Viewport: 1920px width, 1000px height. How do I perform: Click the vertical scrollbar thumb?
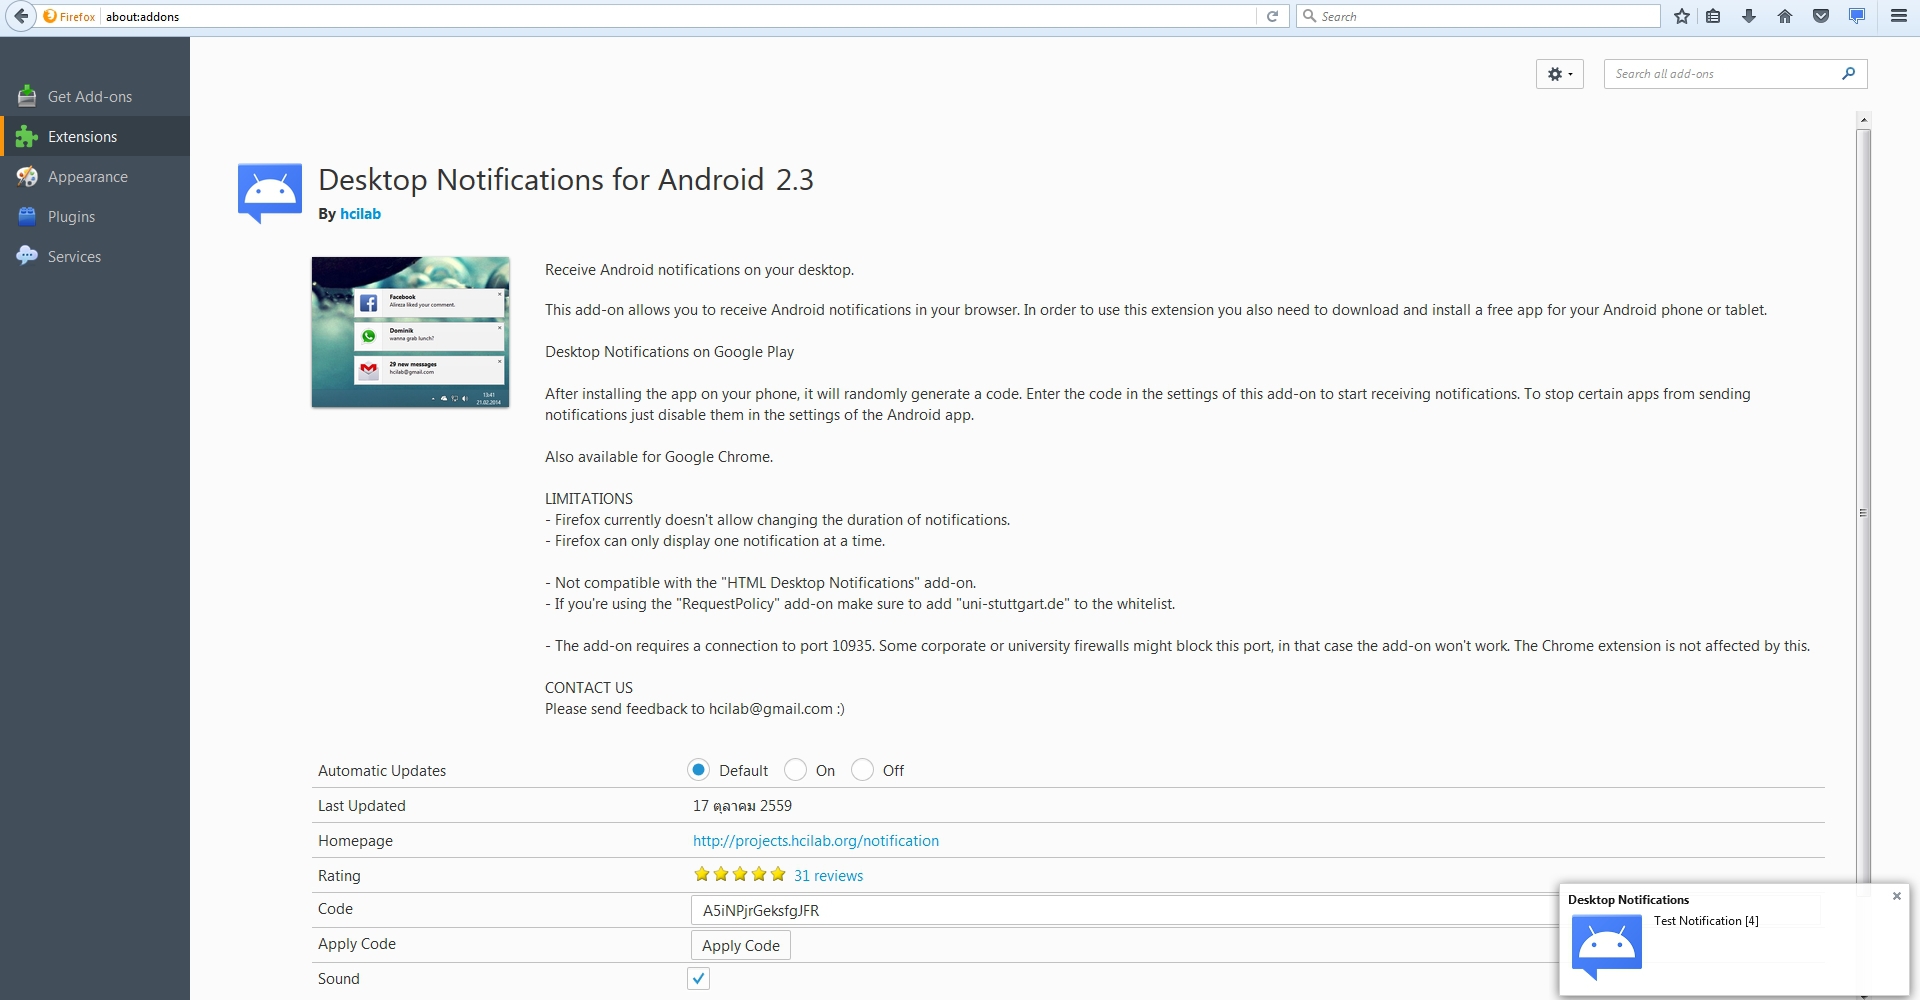[1863, 512]
